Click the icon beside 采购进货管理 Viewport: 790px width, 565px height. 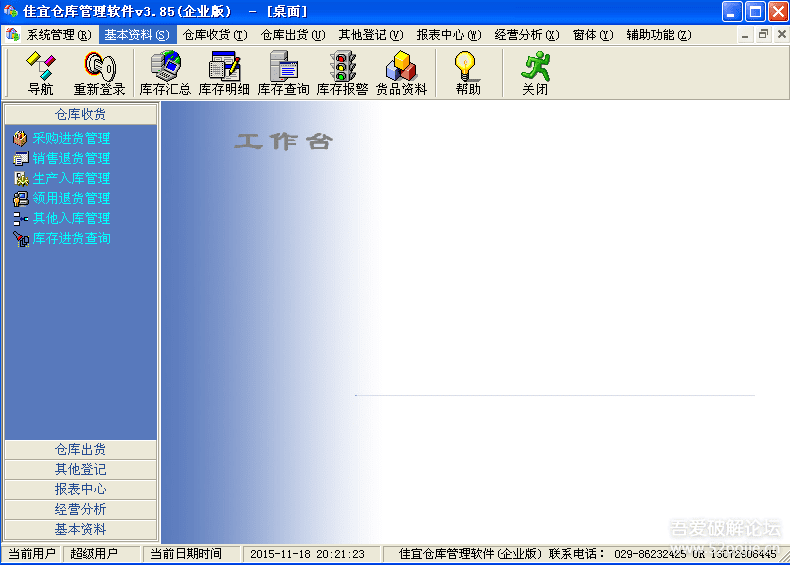tap(20, 138)
